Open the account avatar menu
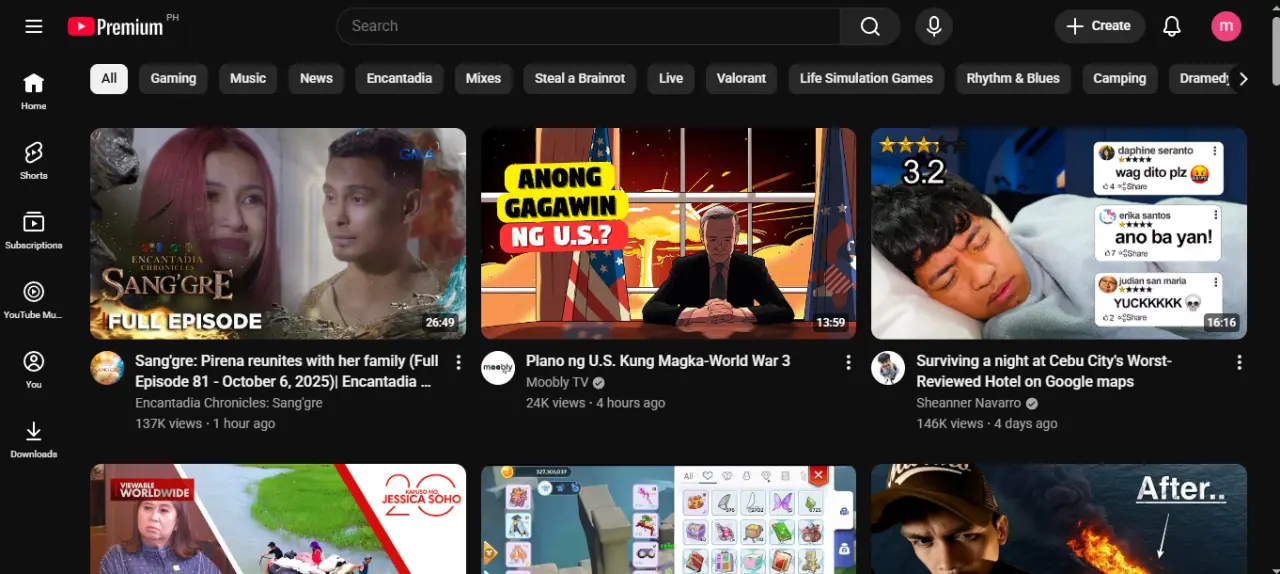The width and height of the screenshot is (1280, 574). (x=1226, y=26)
